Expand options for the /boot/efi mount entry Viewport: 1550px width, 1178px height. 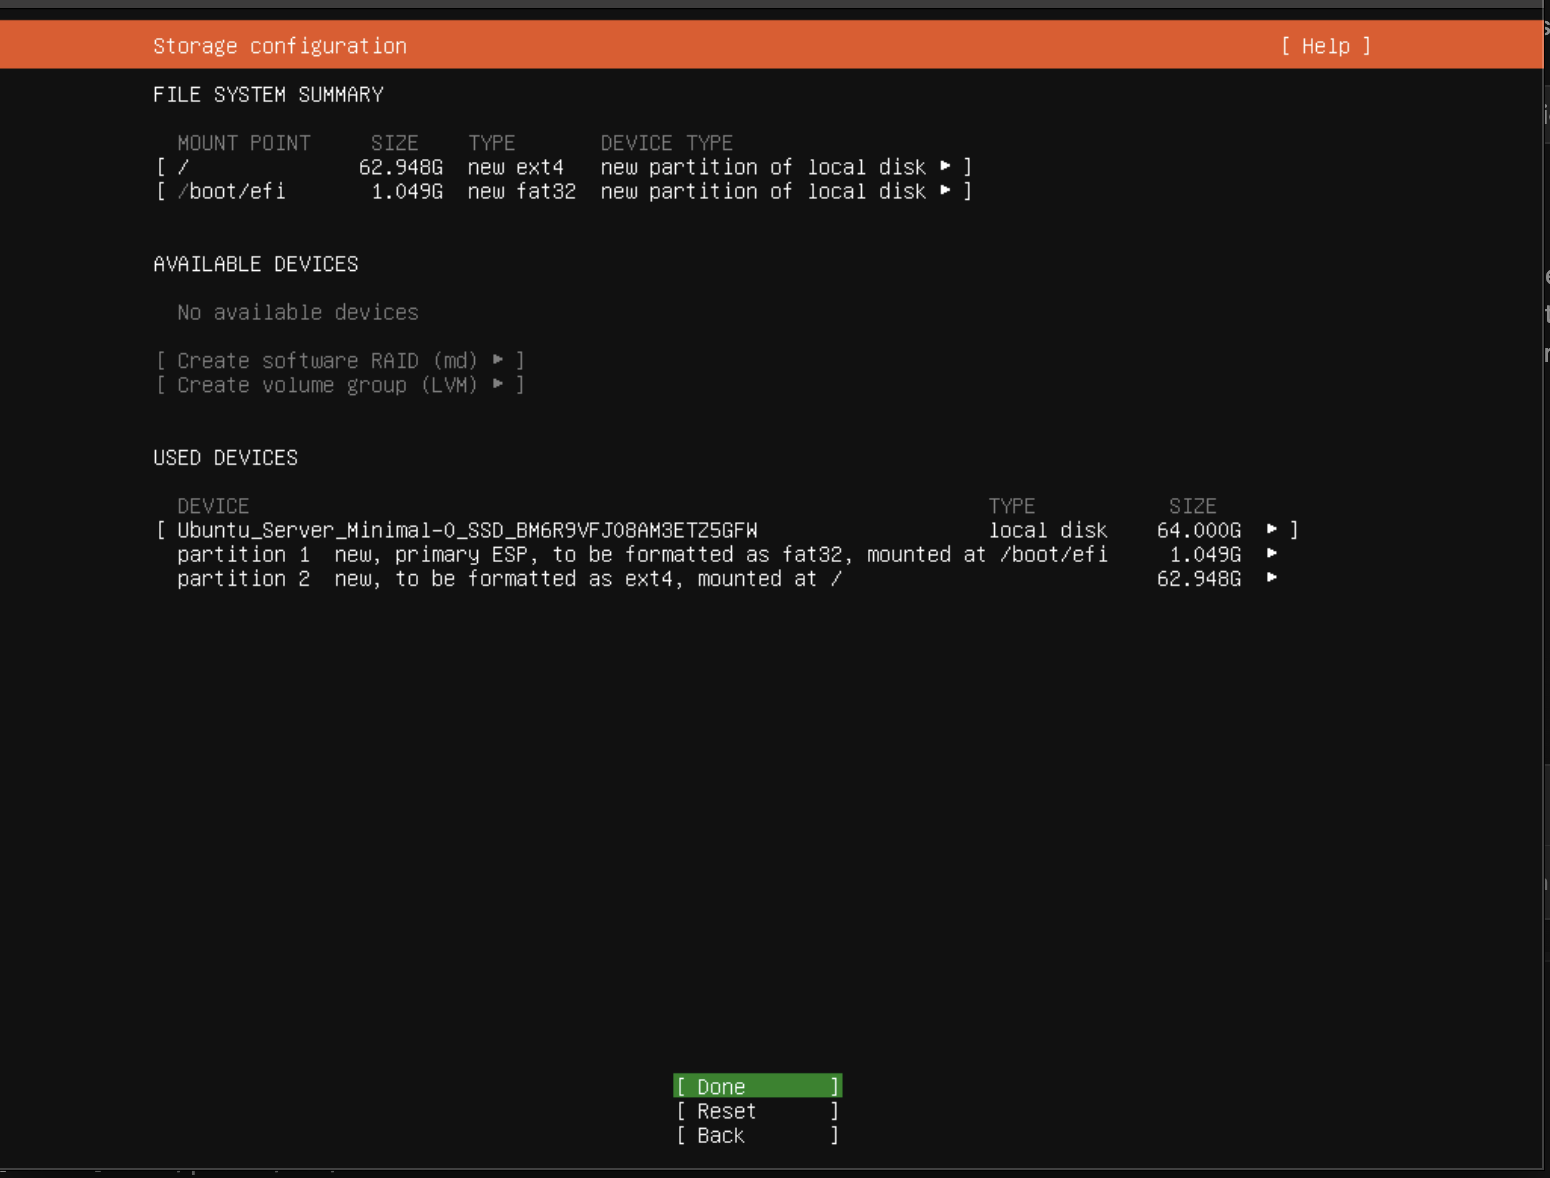click(945, 191)
